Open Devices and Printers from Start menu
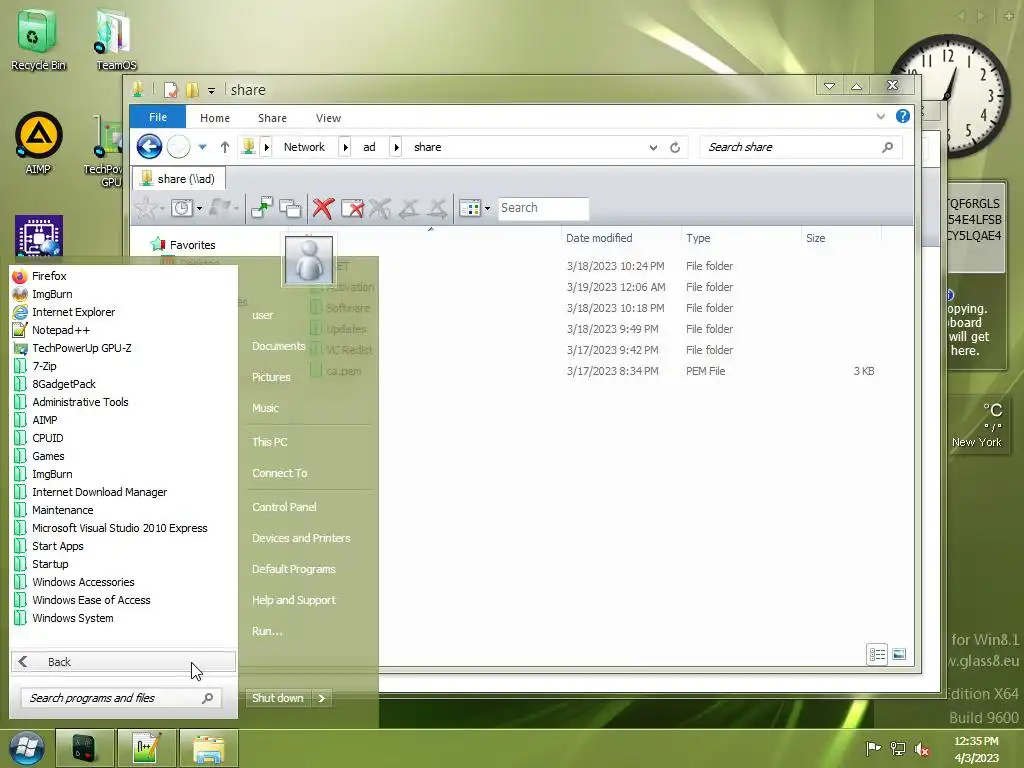1024x768 pixels. (x=301, y=538)
